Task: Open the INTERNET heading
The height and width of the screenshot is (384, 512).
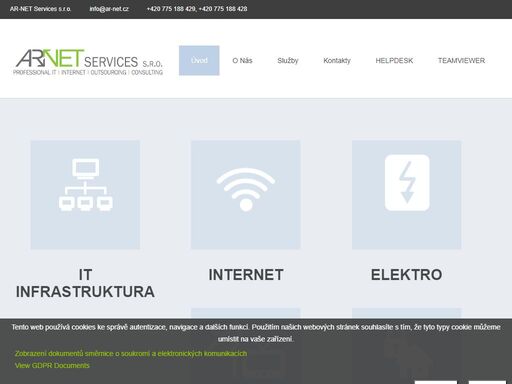Action: pos(246,275)
